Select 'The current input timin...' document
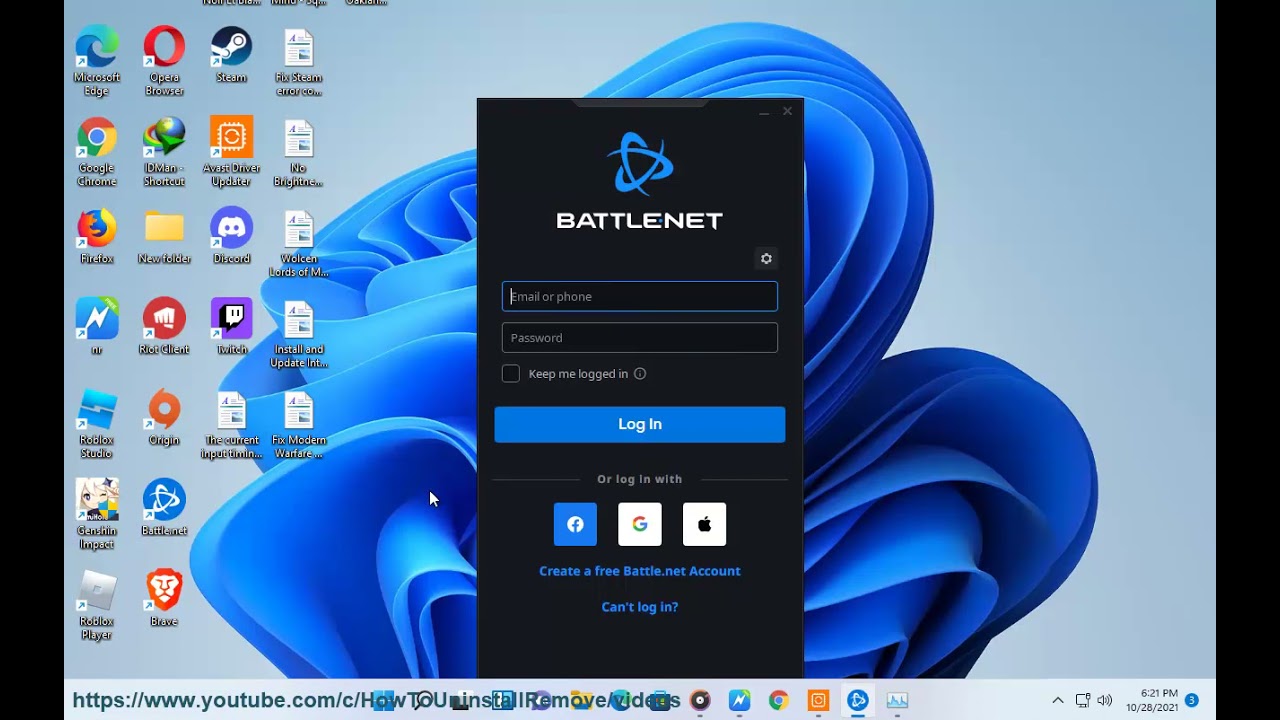 (231, 425)
